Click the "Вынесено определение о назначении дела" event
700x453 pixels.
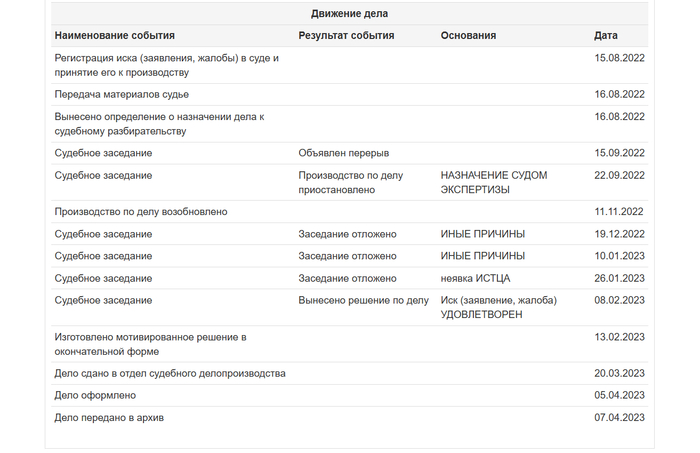coord(158,124)
